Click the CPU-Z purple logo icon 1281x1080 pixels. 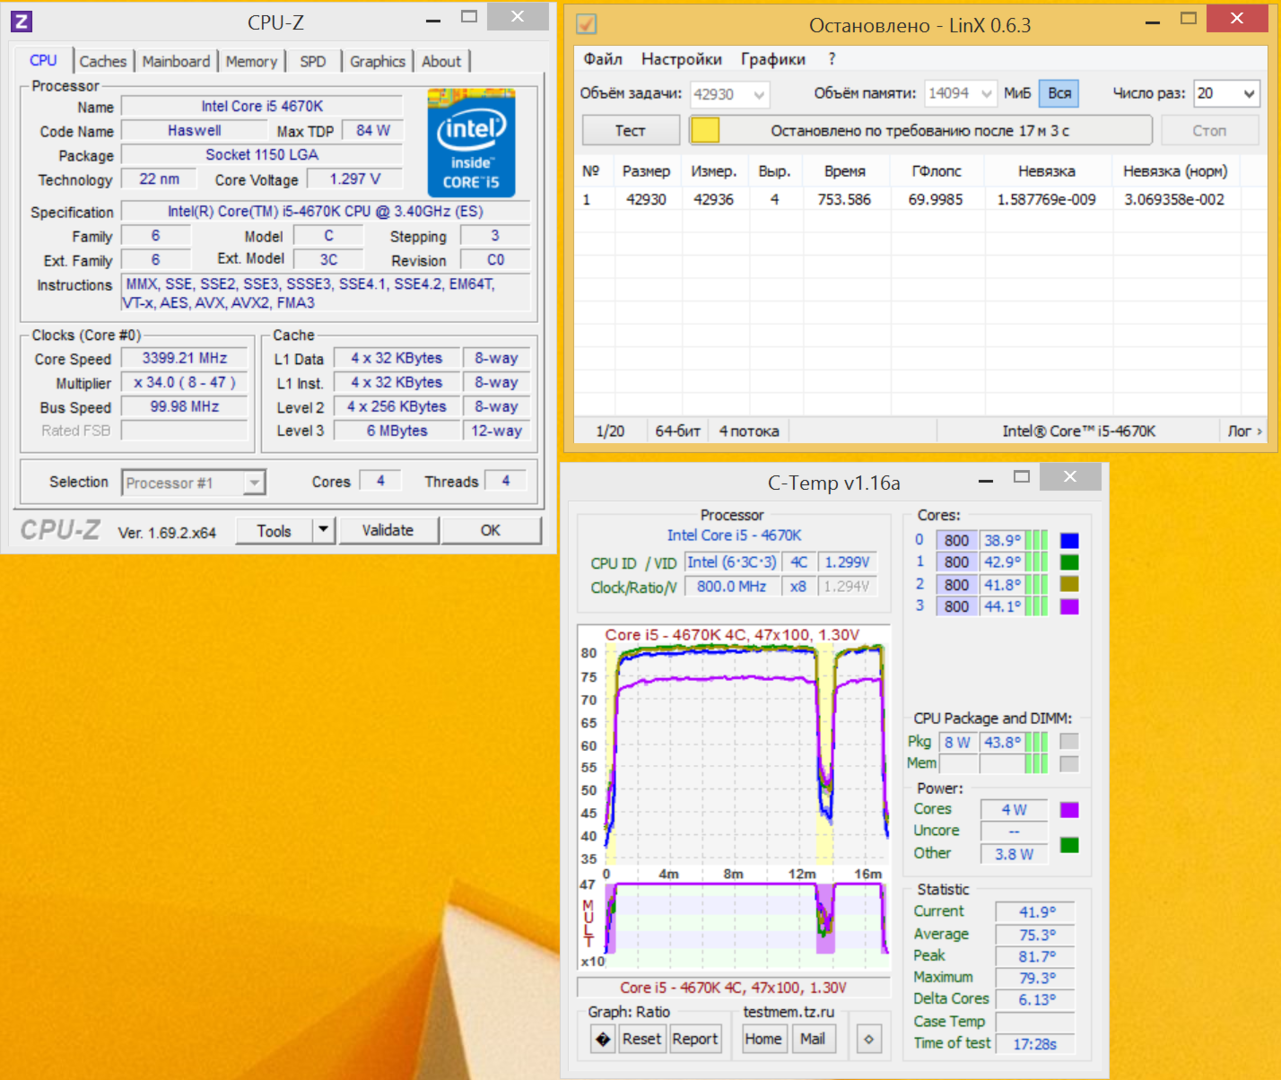pyautogui.click(x=21, y=21)
